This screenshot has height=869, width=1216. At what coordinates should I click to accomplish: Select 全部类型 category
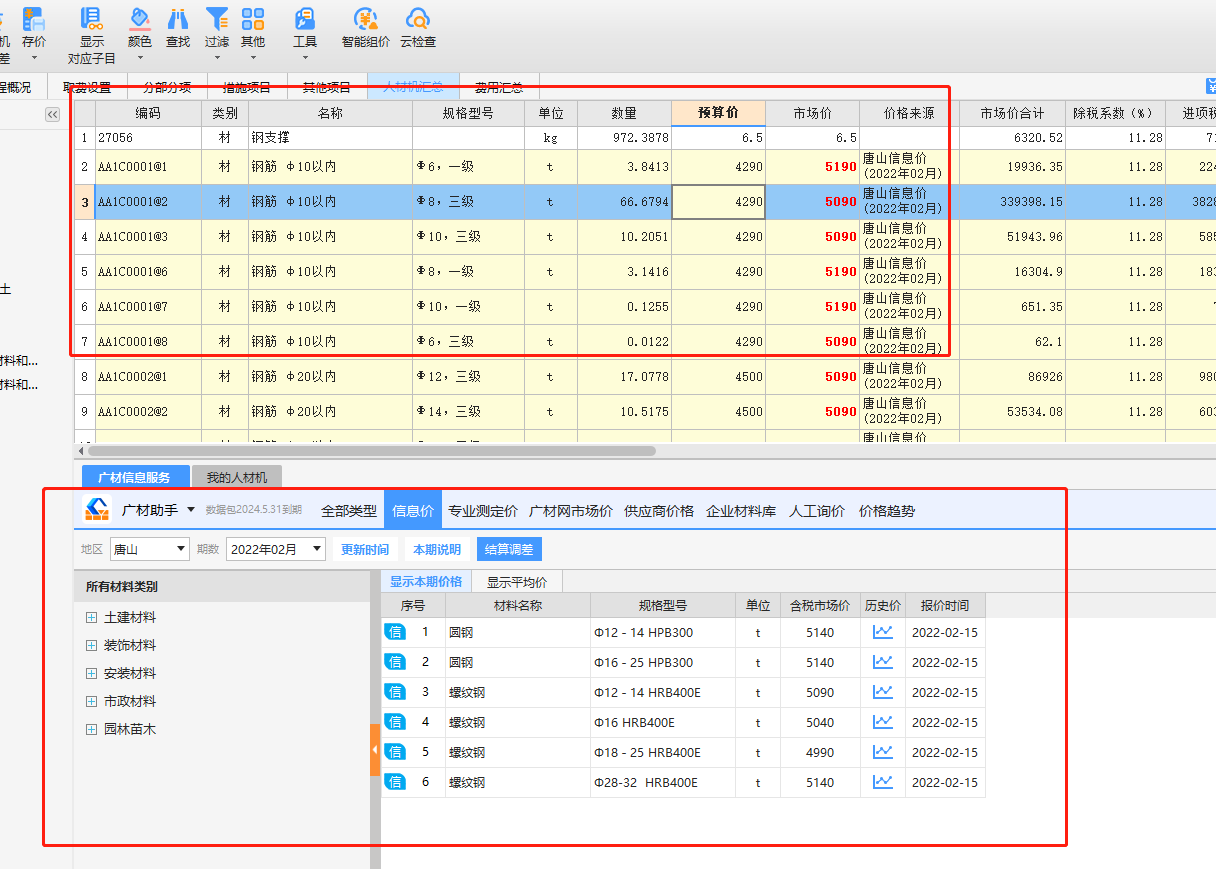(x=349, y=511)
